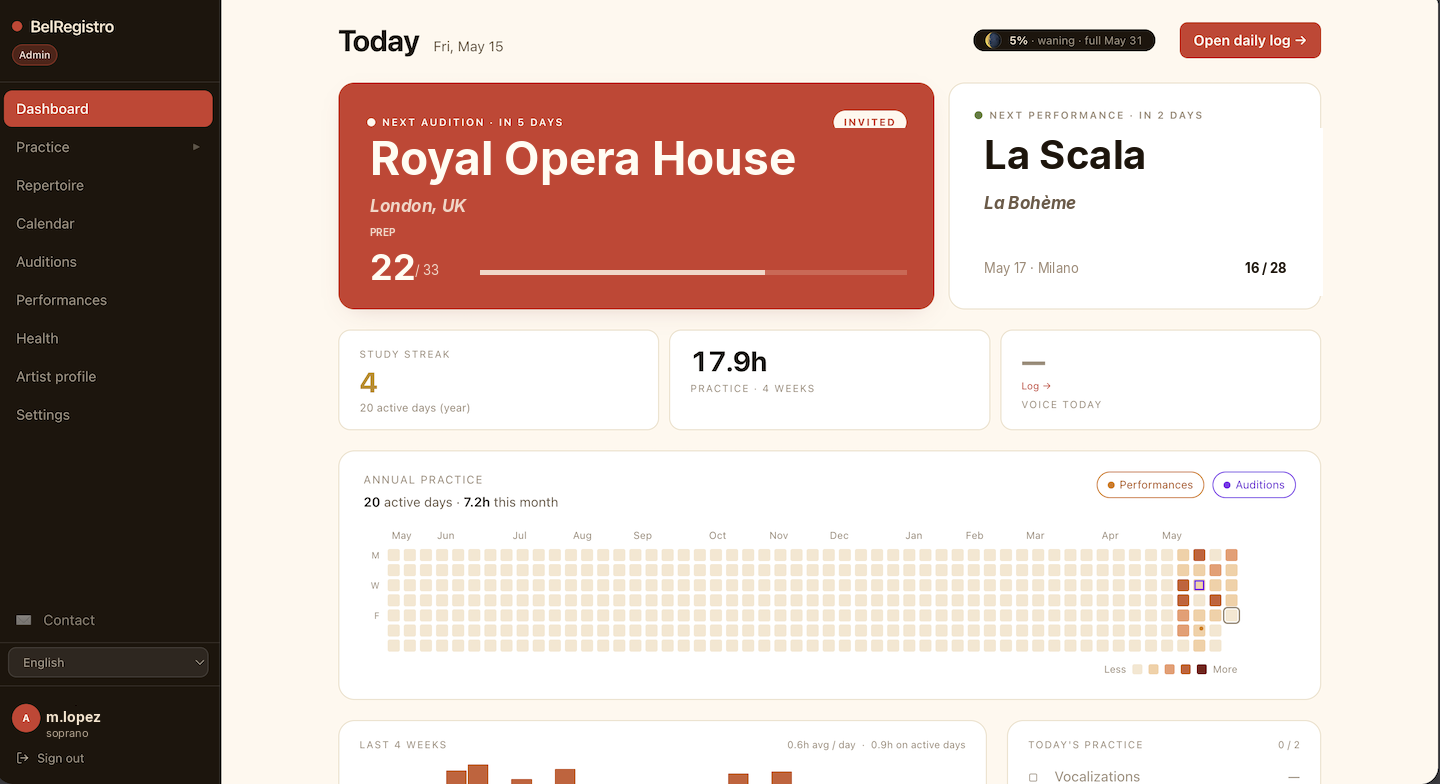The height and width of the screenshot is (784, 1440).
Task: Click the 'May 17 · Milano' text
Action: pyautogui.click(x=1031, y=268)
